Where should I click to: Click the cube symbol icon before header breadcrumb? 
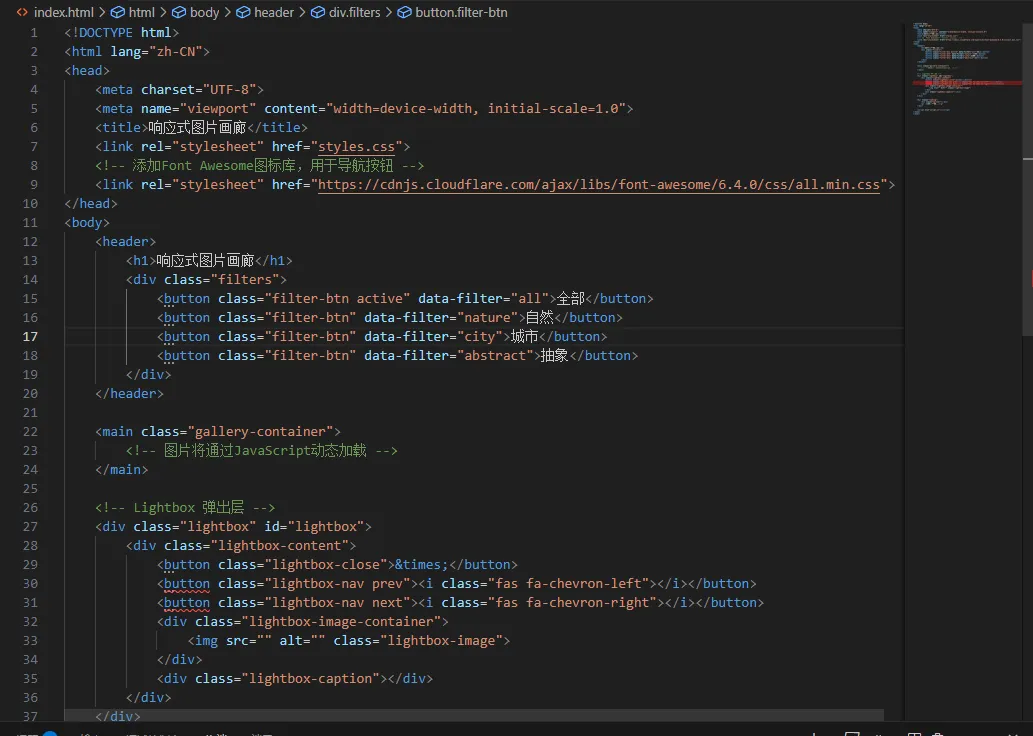click(243, 12)
